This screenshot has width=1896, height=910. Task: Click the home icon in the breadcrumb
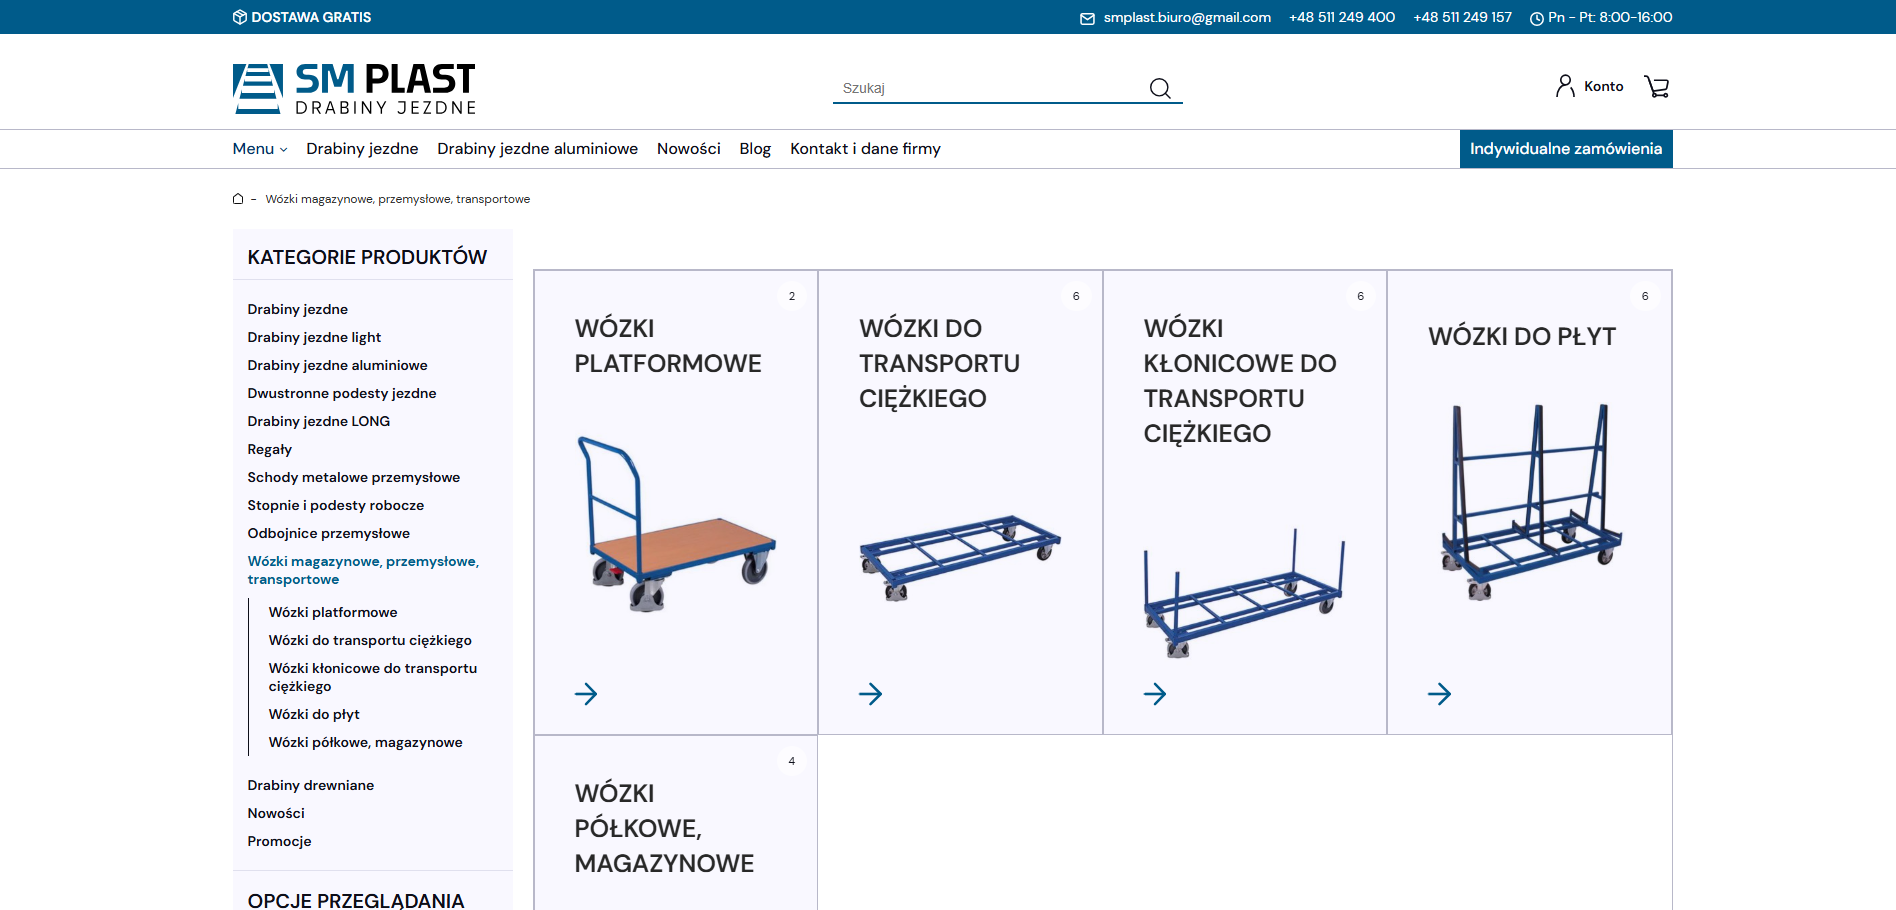(x=237, y=199)
